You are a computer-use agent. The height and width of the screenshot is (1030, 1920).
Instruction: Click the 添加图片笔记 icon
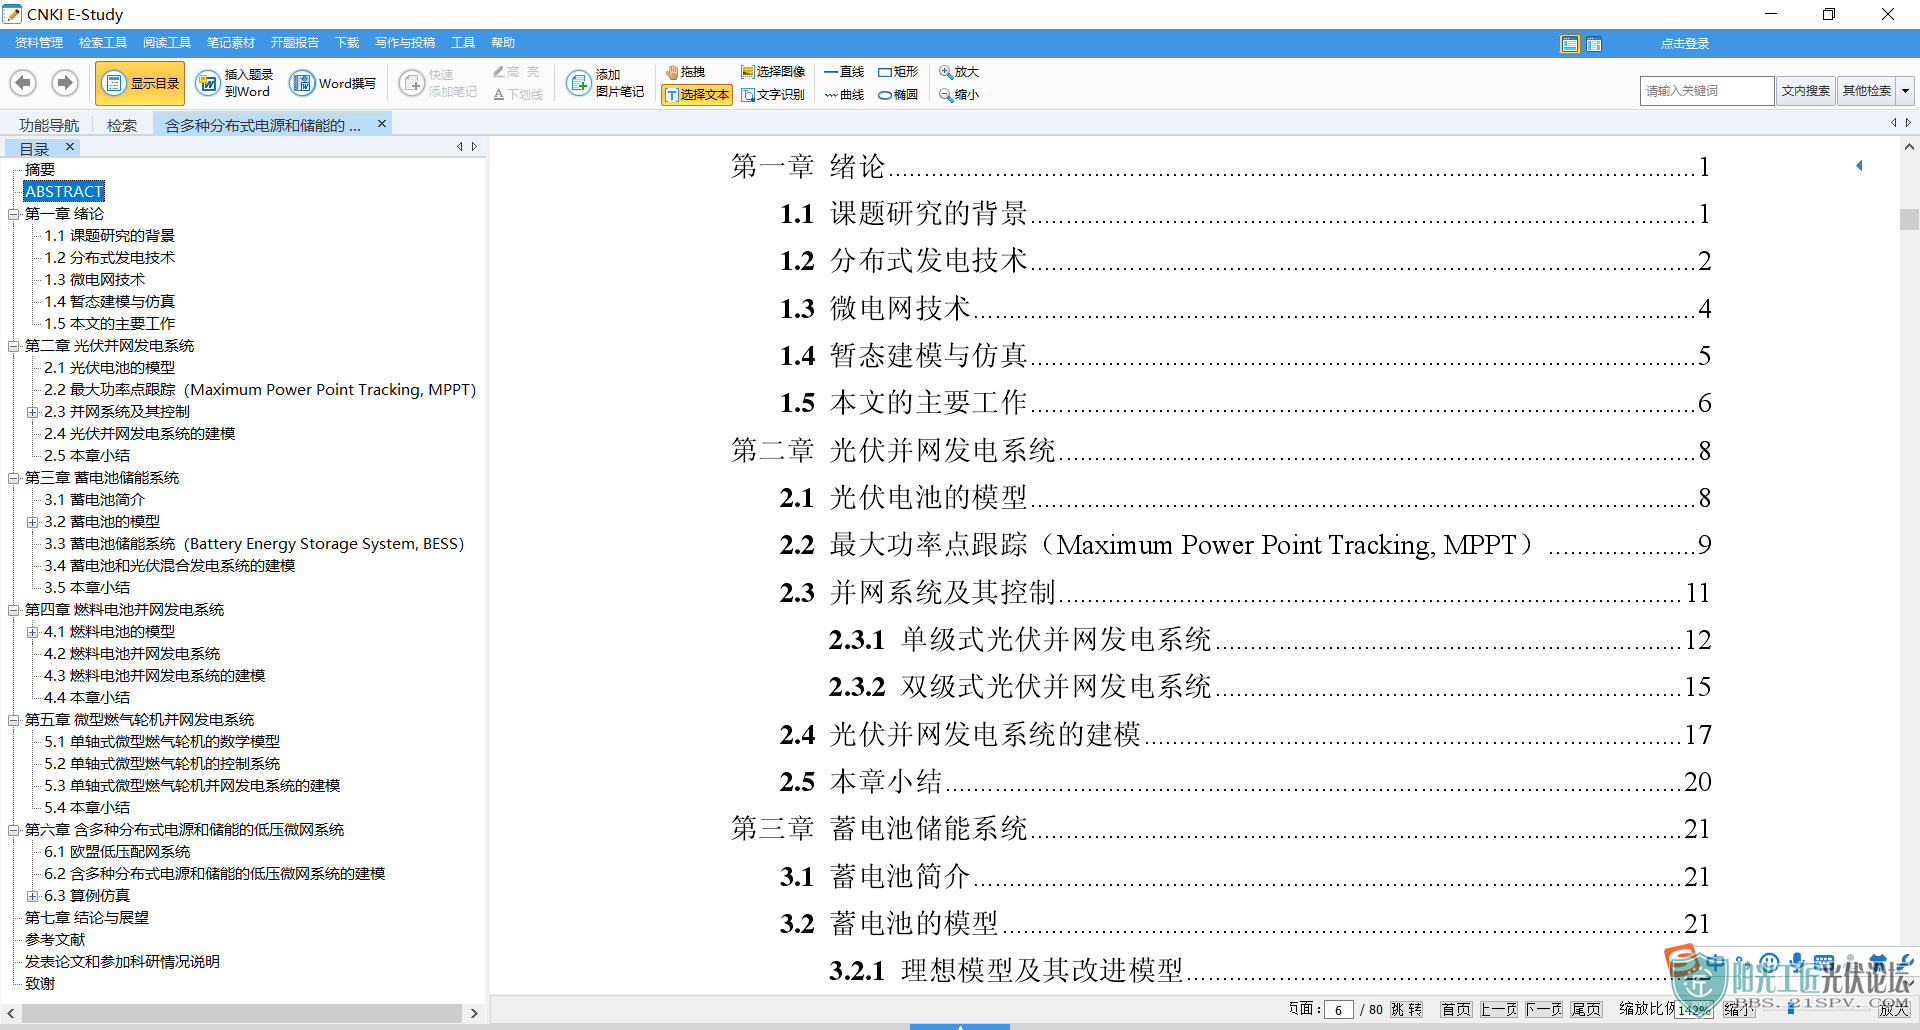(x=578, y=83)
